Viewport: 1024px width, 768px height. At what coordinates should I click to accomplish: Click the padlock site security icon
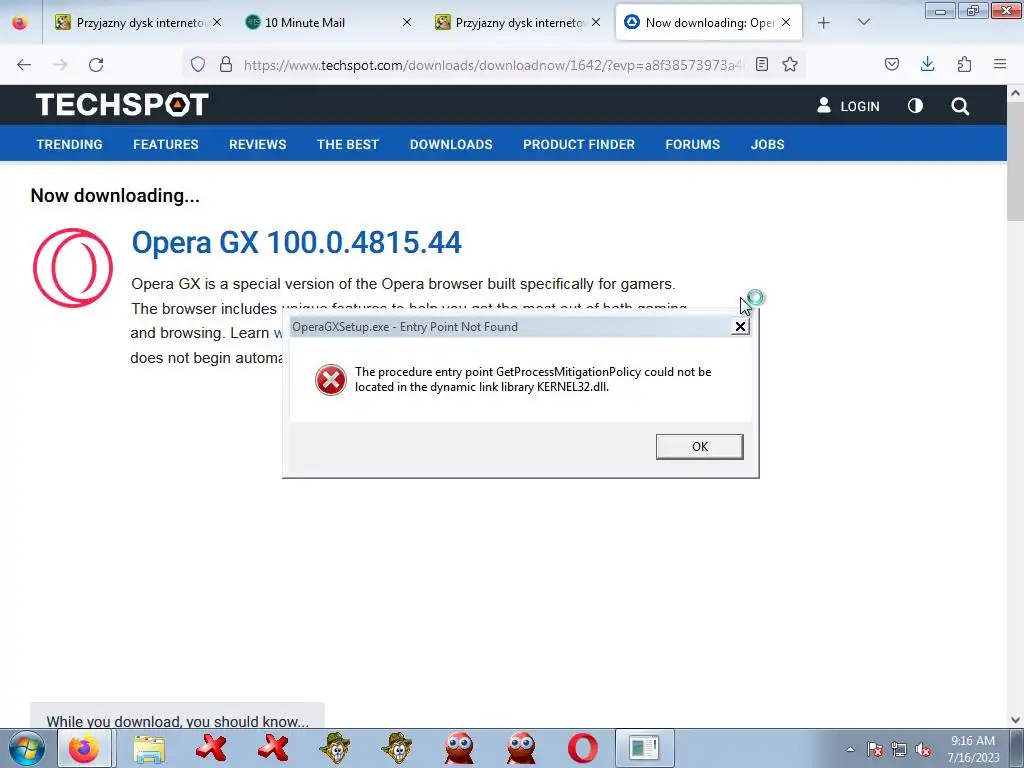(226, 64)
